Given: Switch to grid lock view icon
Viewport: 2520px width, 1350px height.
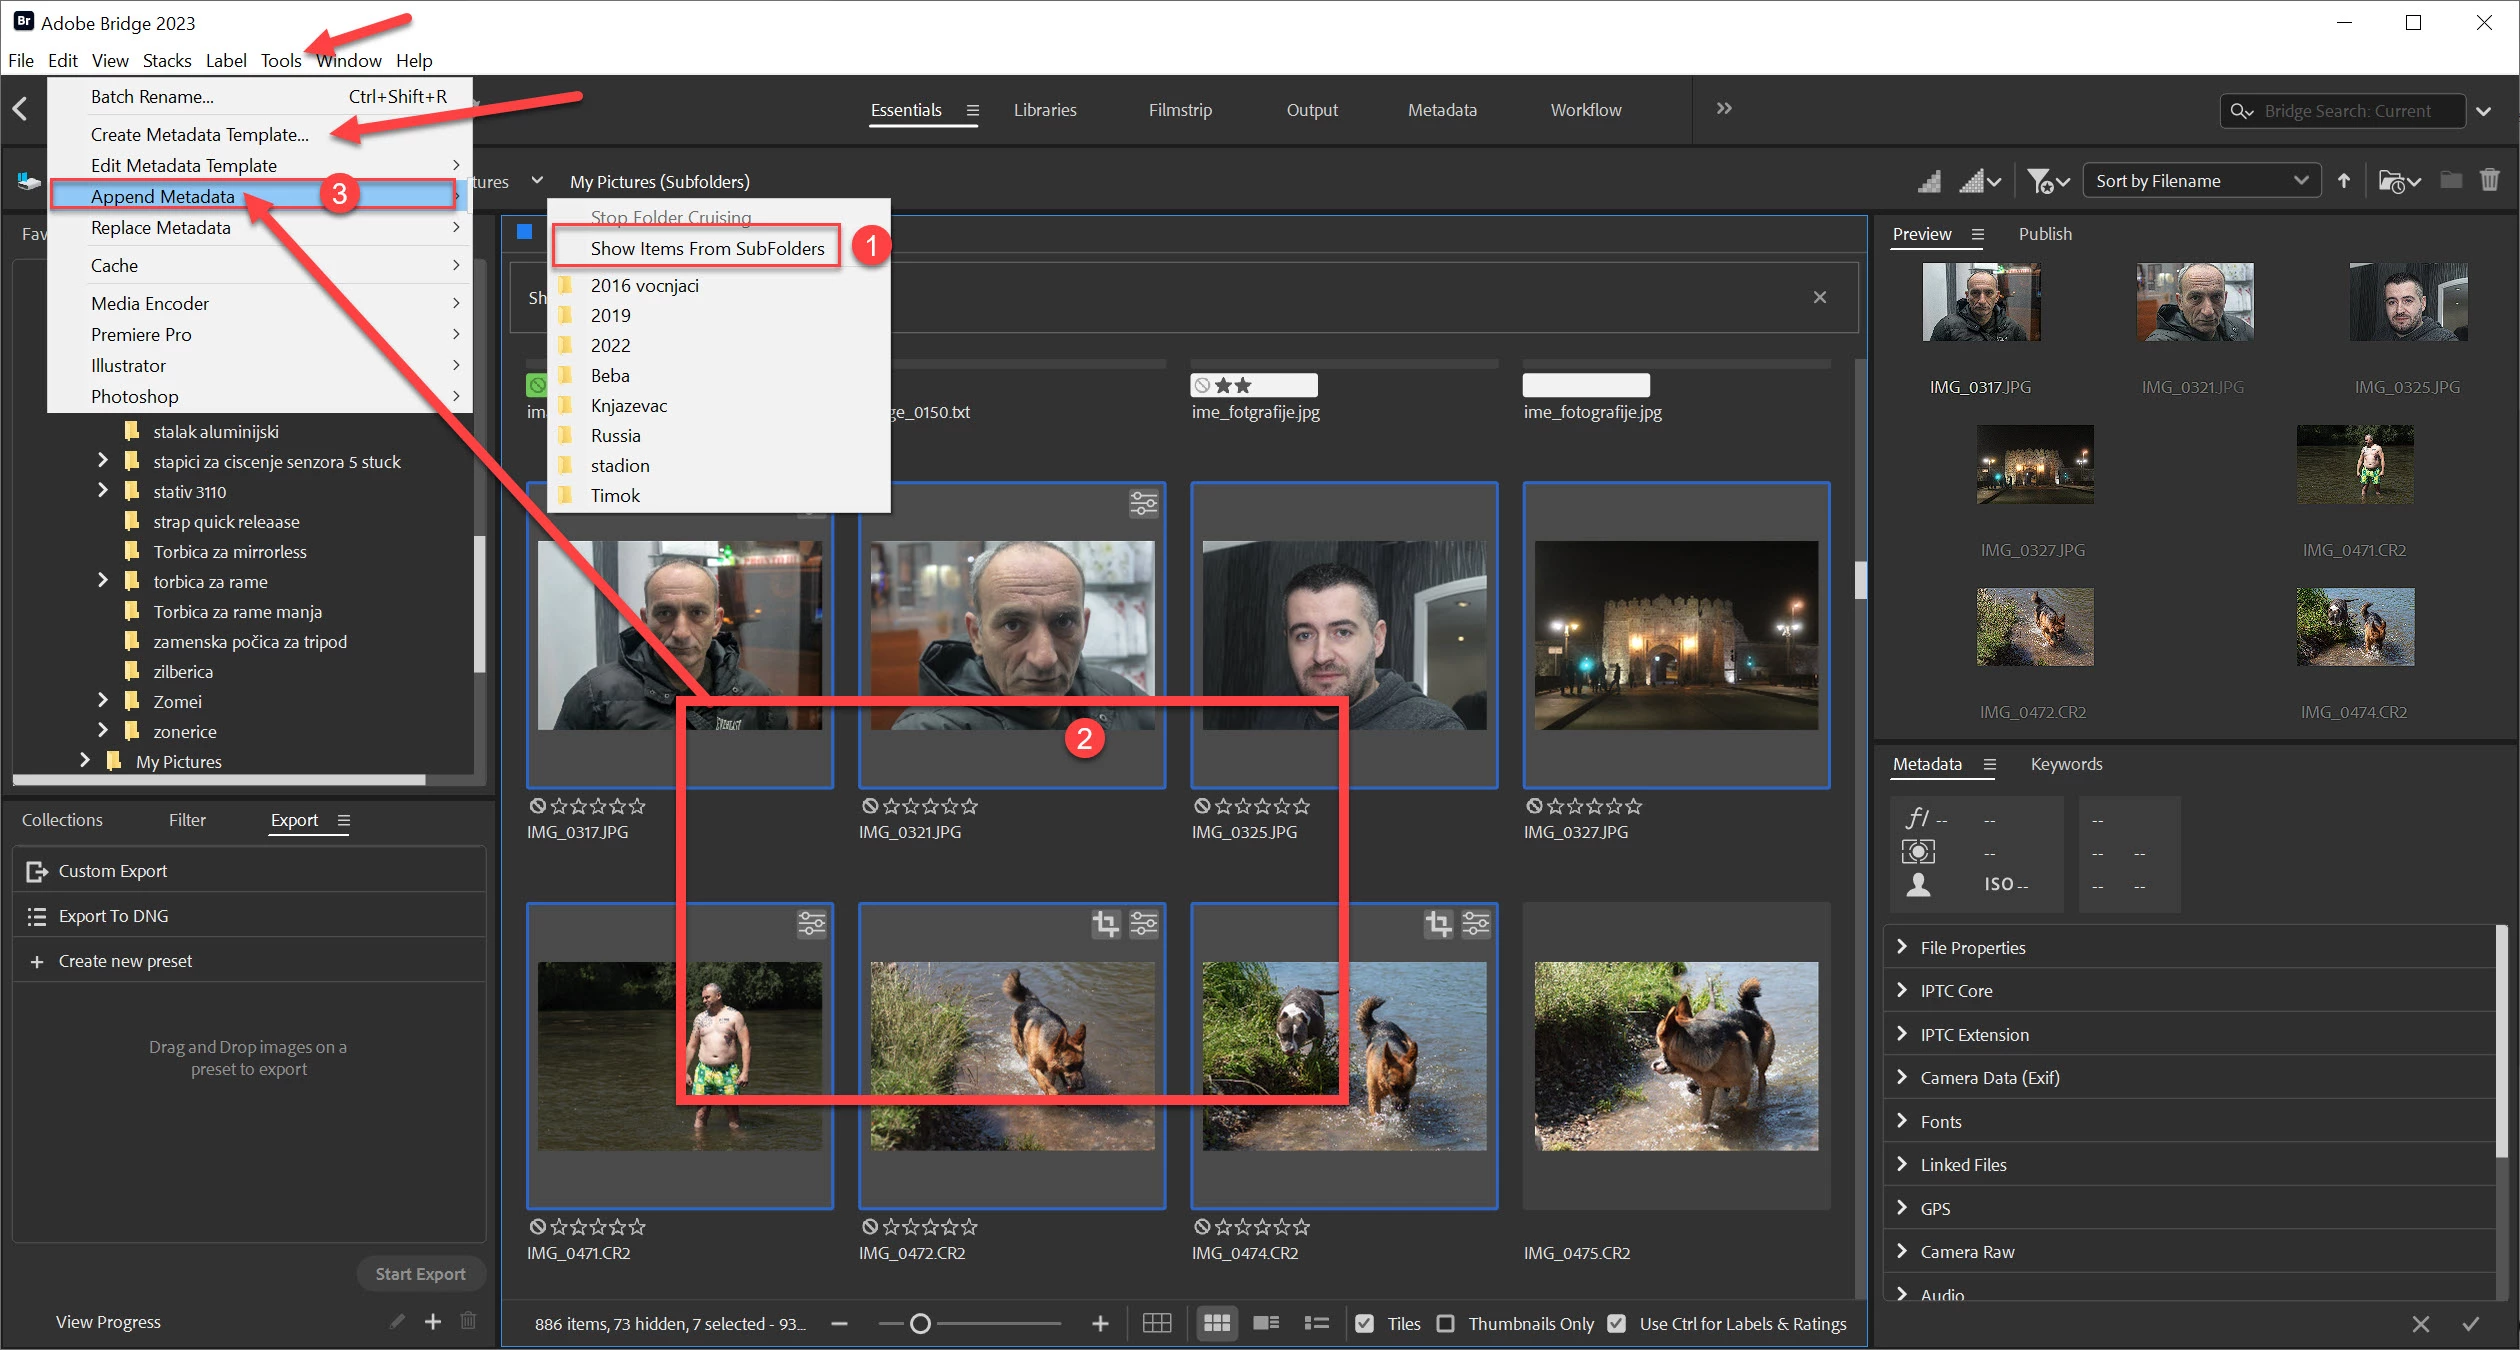Looking at the screenshot, I should pyautogui.click(x=1157, y=1323).
